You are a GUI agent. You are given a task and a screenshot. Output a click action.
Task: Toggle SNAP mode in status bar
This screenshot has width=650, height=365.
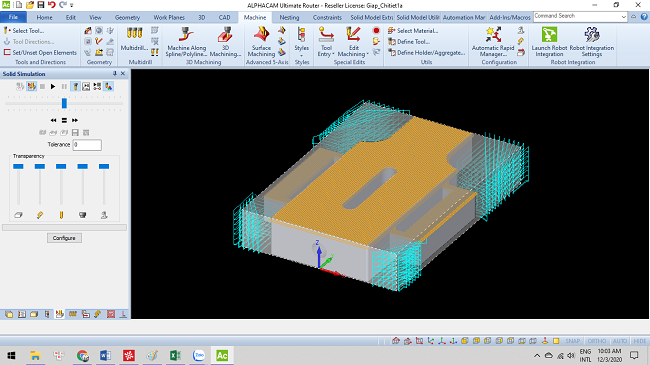point(572,341)
